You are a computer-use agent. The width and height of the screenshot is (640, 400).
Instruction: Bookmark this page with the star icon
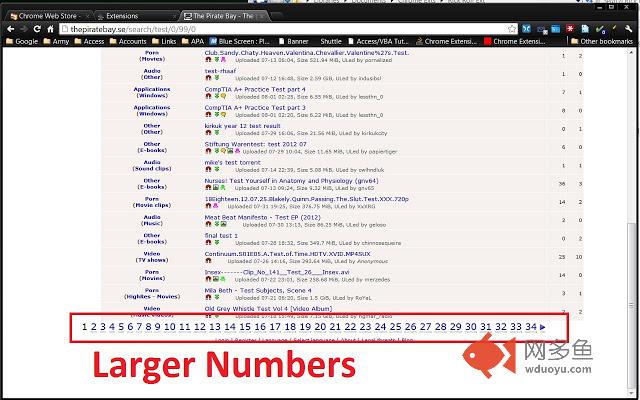[512, 29]
